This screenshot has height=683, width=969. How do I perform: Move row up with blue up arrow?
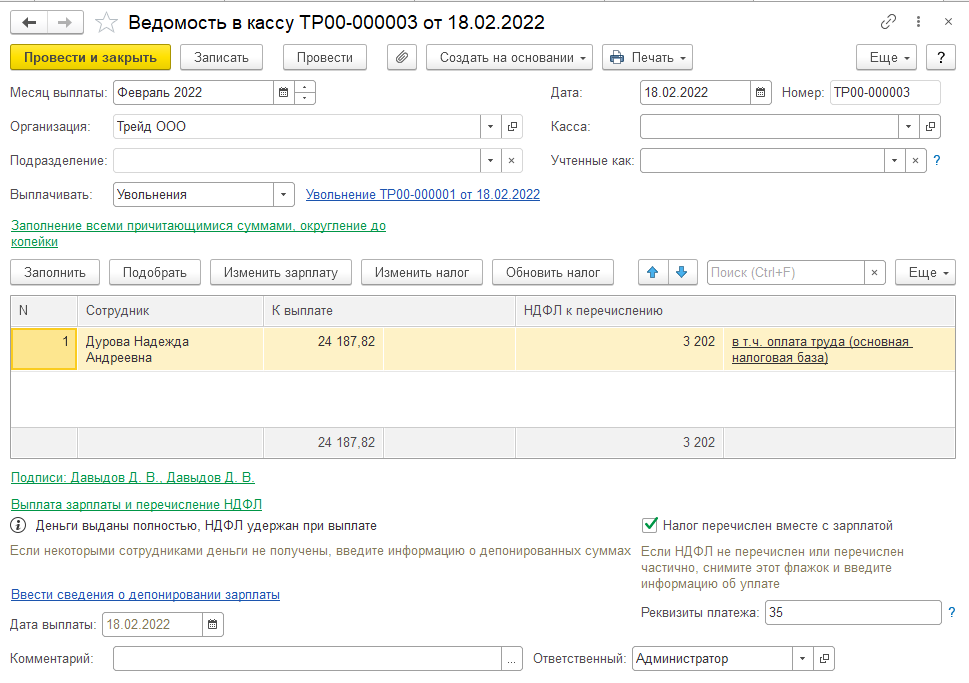(653, 273)
